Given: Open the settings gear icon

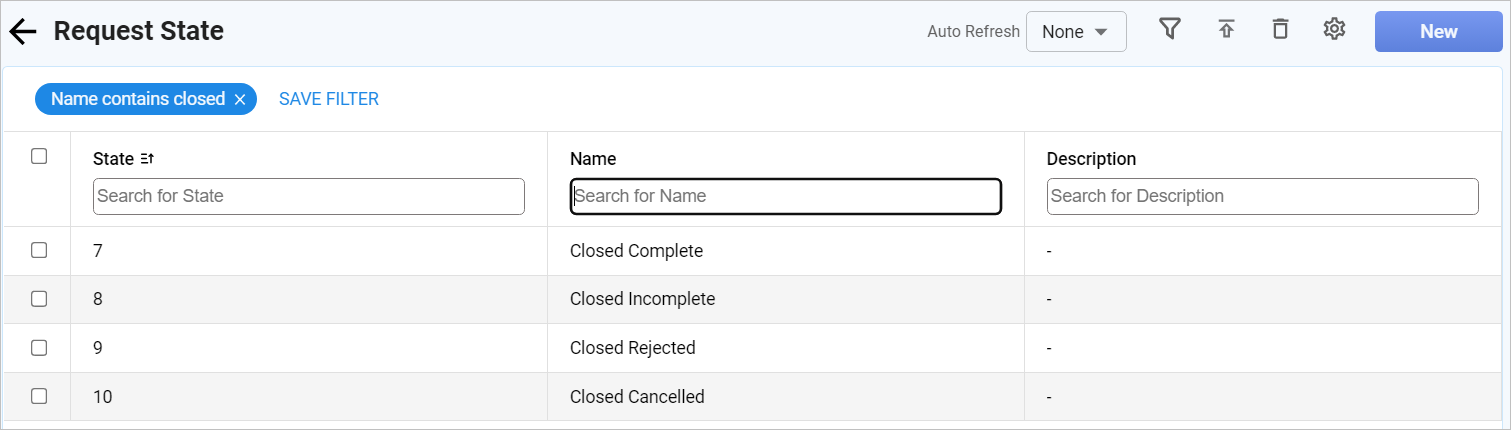Looking at the screenshot, I should point(1333,30).
